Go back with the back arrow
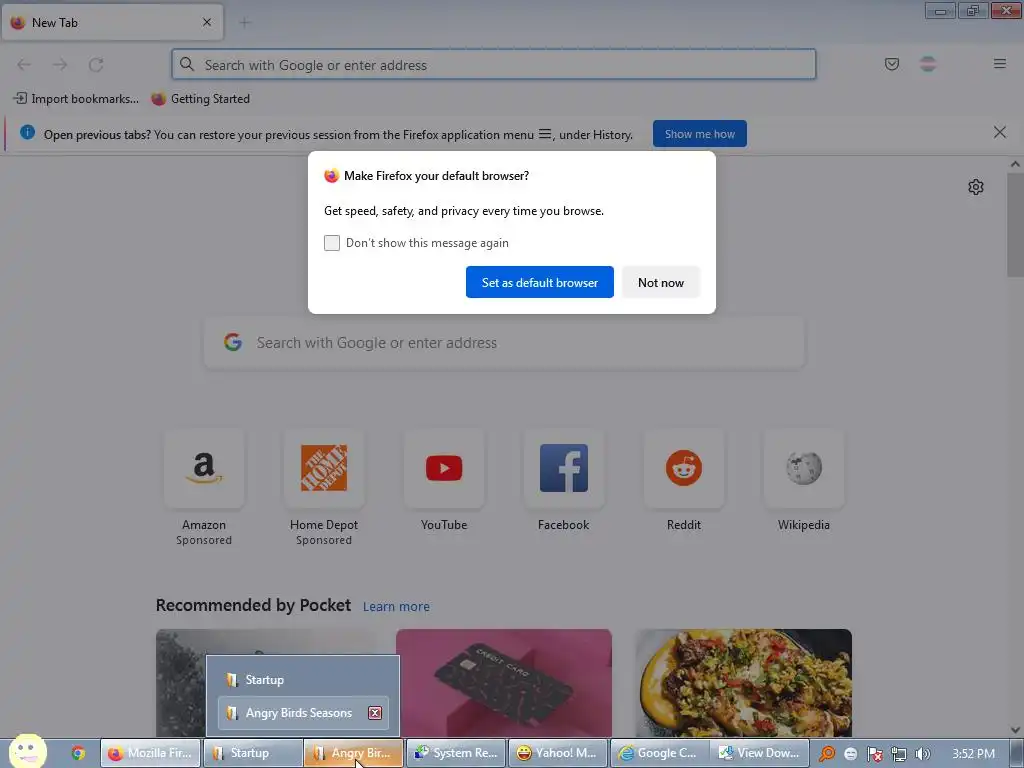Screen dimensions: 1024x768 24,64
